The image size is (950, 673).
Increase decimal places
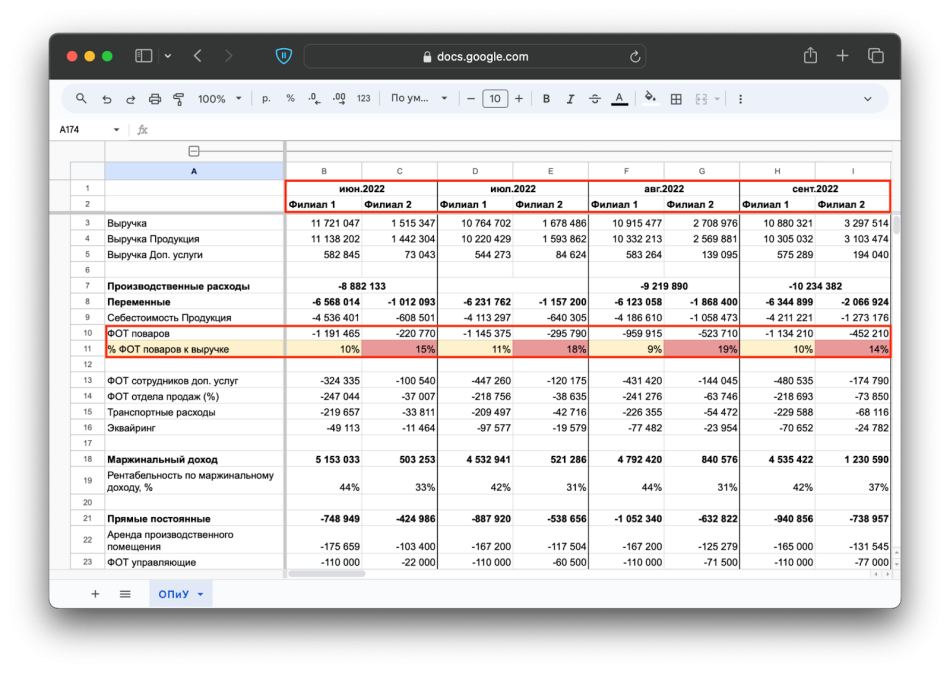(x=339, y=99)
